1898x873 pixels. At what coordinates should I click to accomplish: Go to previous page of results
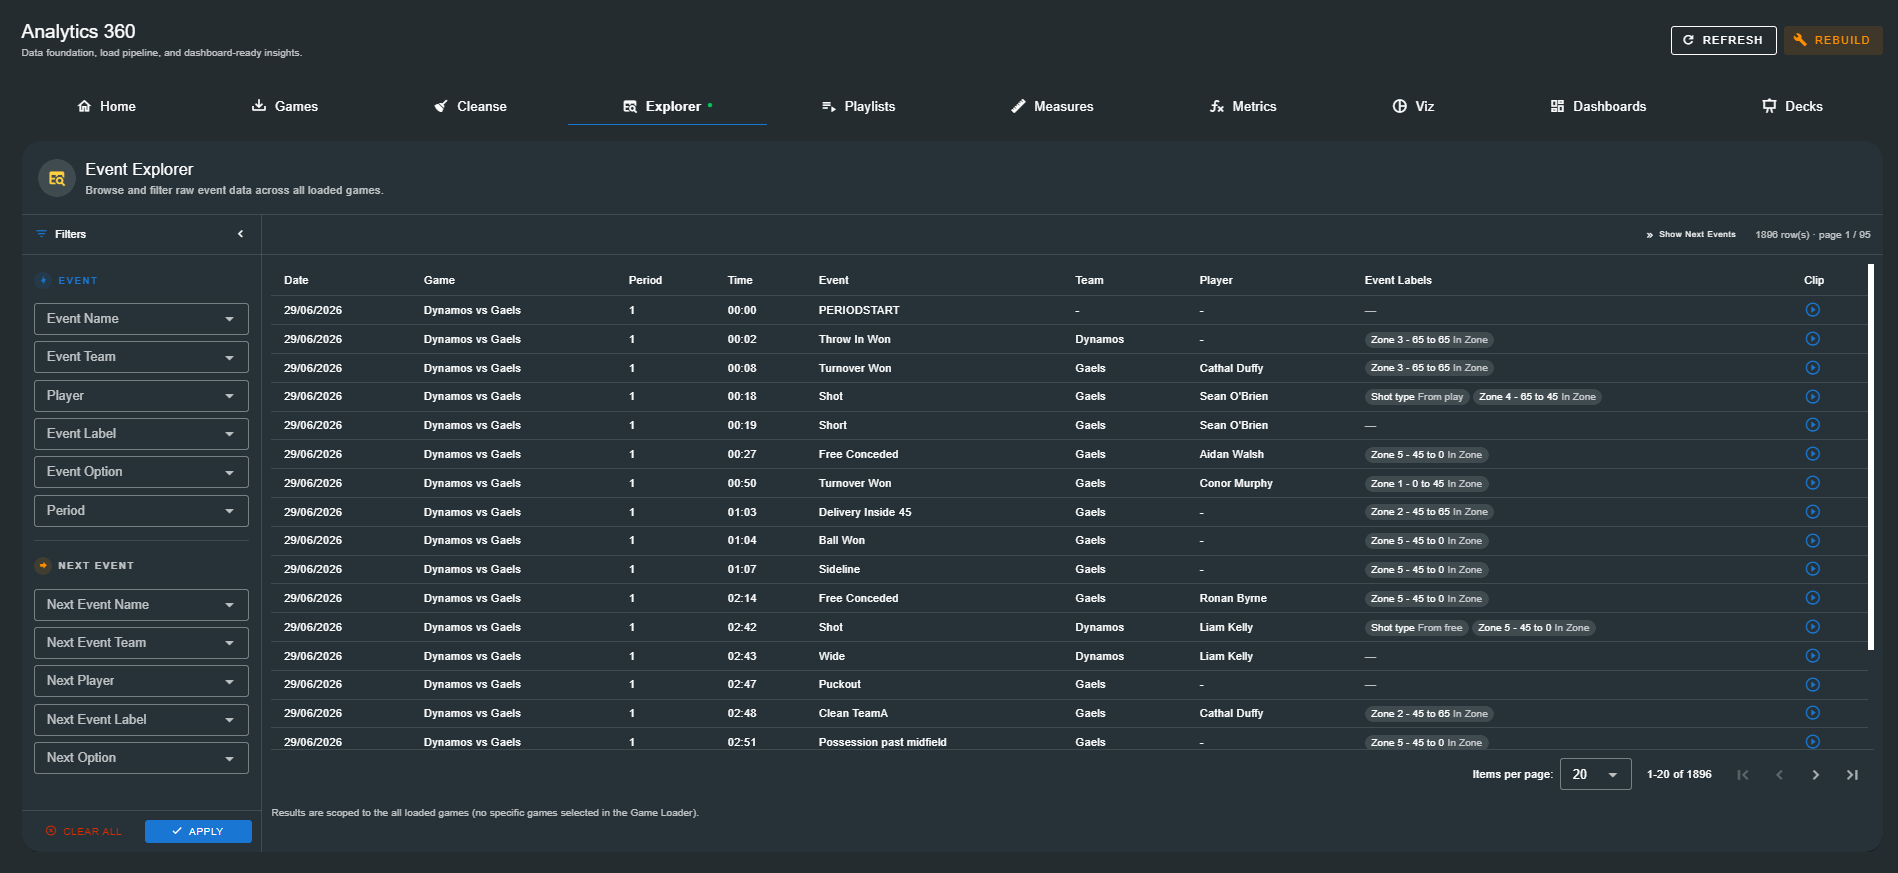1779,775
